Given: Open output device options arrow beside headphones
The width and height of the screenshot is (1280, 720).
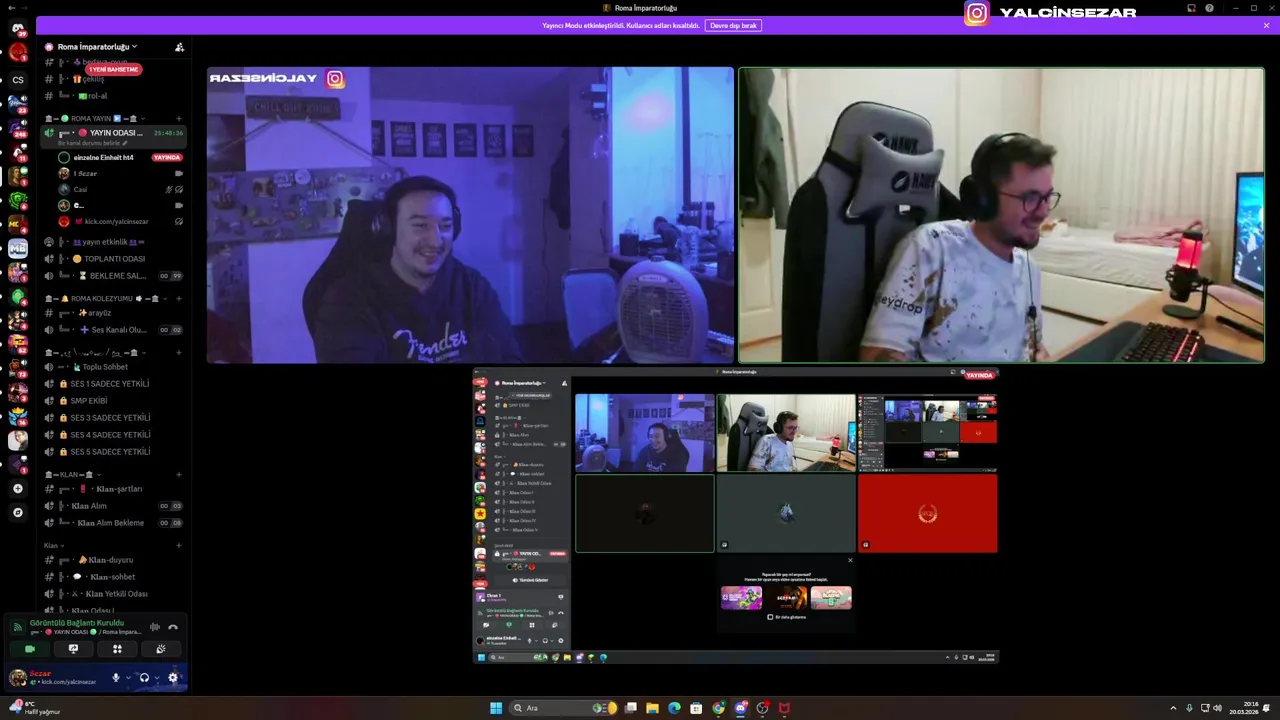Looking at the screenshot, I should click(x=157, y=678).
